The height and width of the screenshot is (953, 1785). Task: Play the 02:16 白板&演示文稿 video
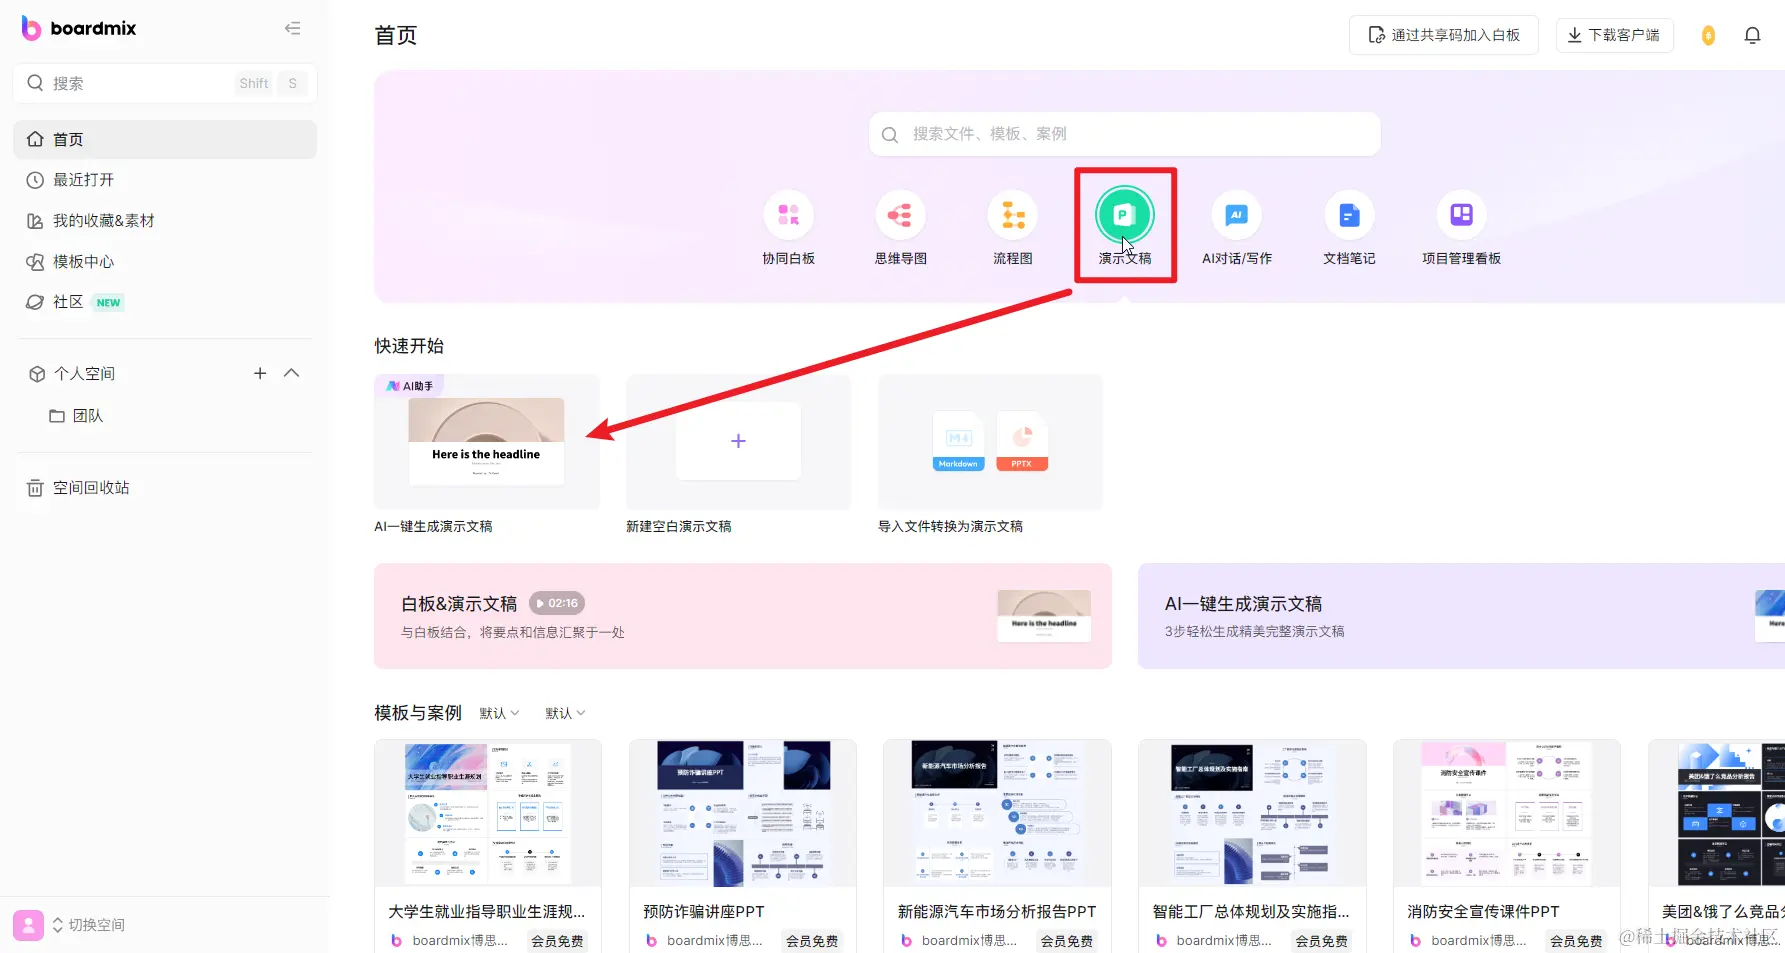tap(556, 602)
